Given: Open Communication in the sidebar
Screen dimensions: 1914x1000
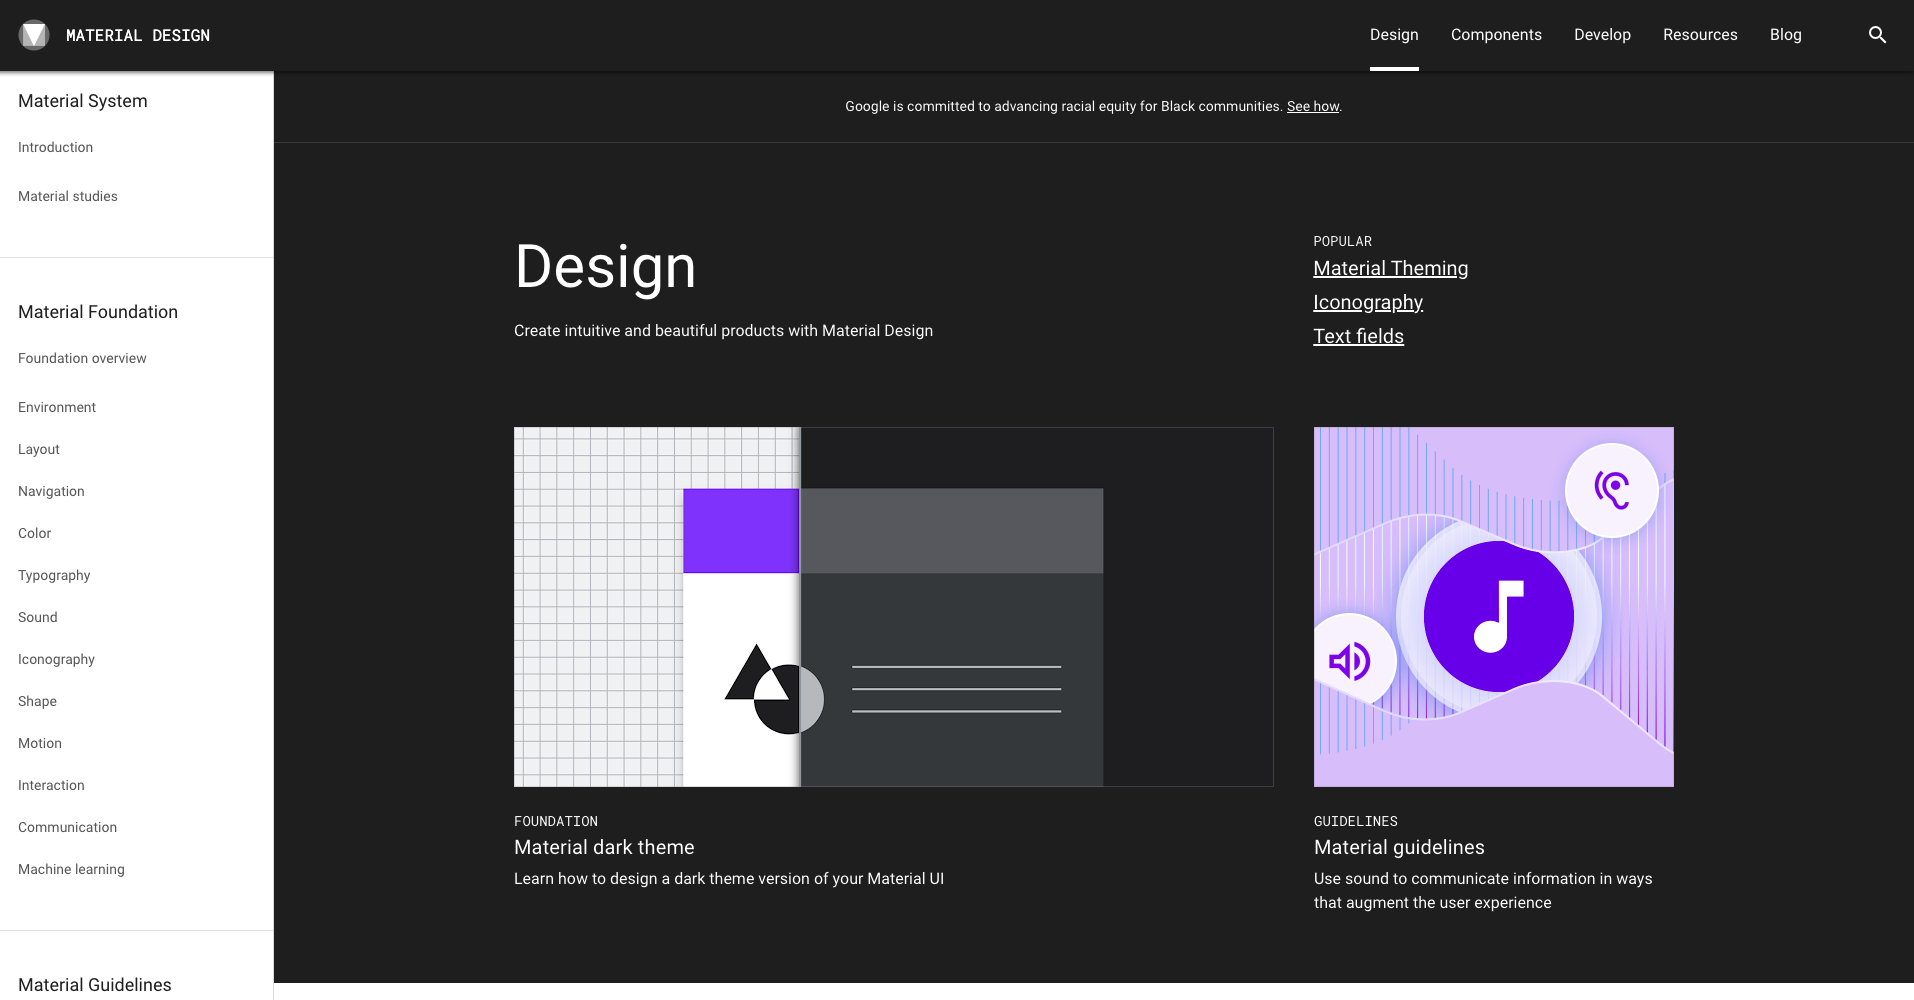Looking at the screenshot, I should [67, 827].
